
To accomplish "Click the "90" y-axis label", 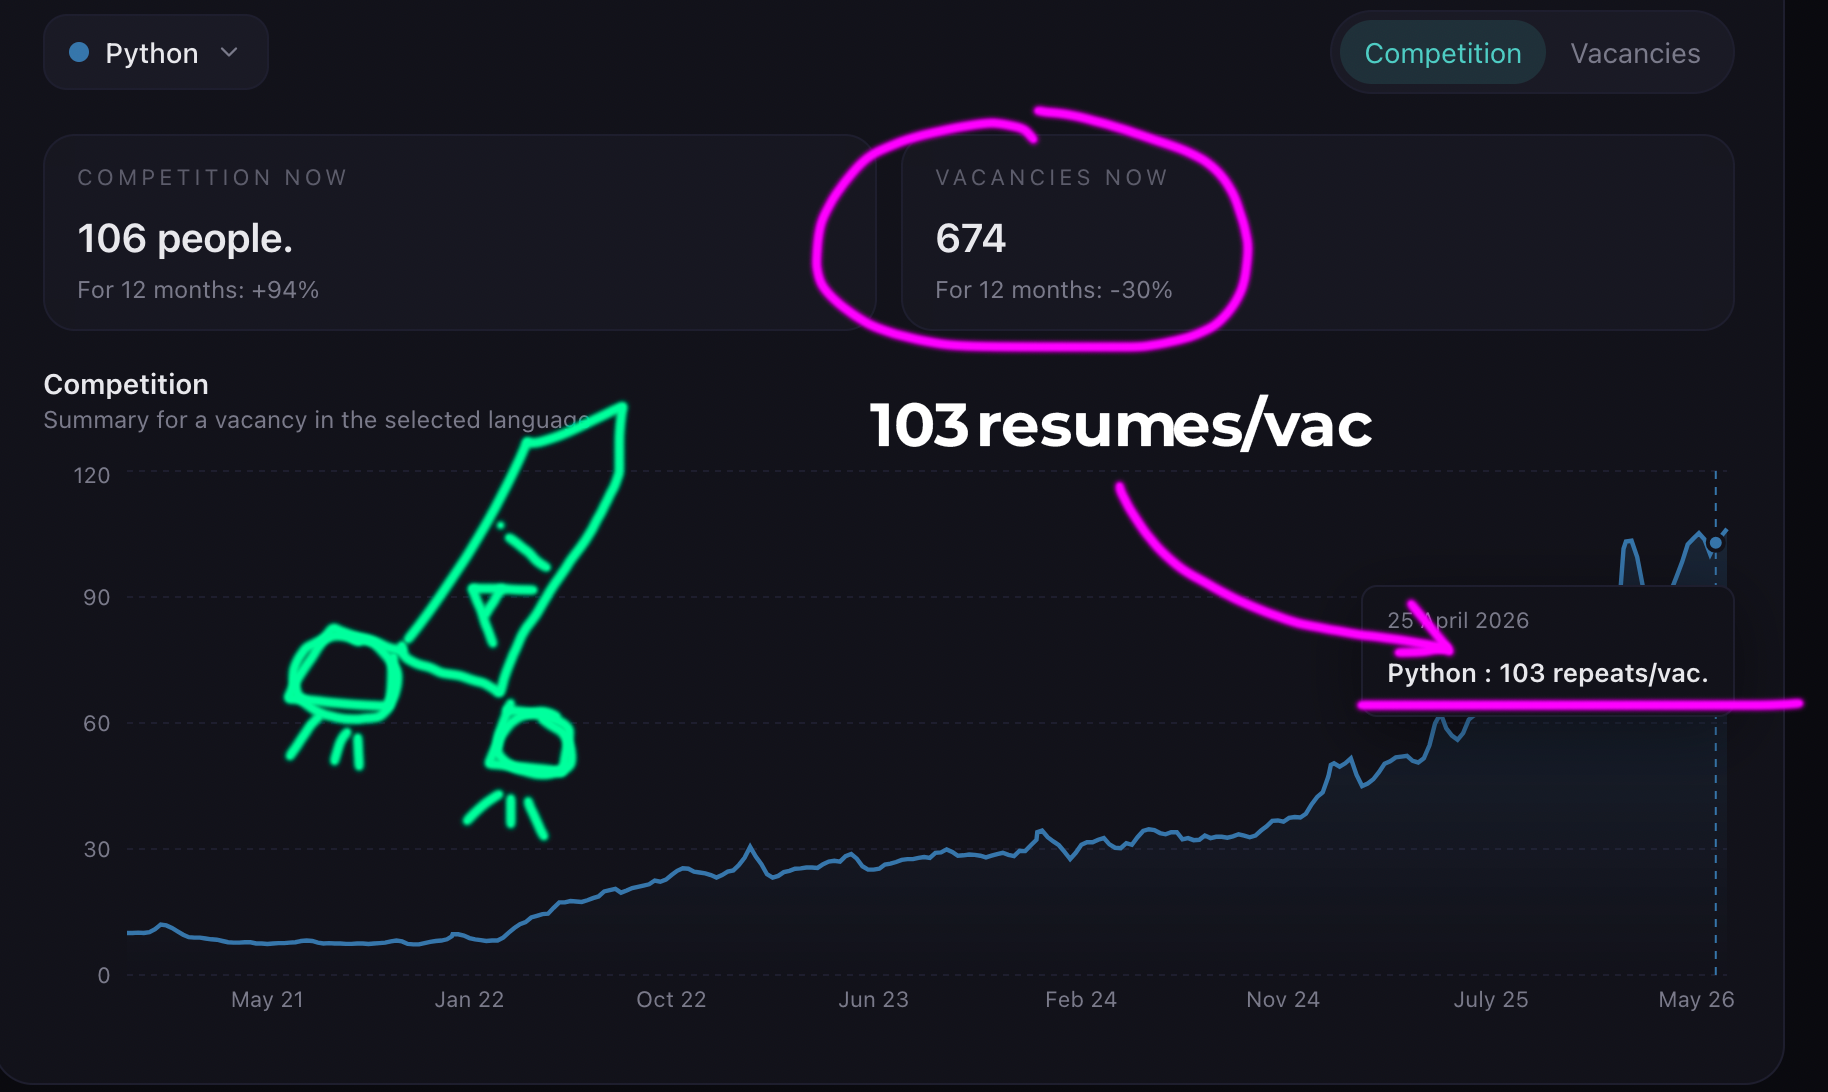I will [97, 597].
